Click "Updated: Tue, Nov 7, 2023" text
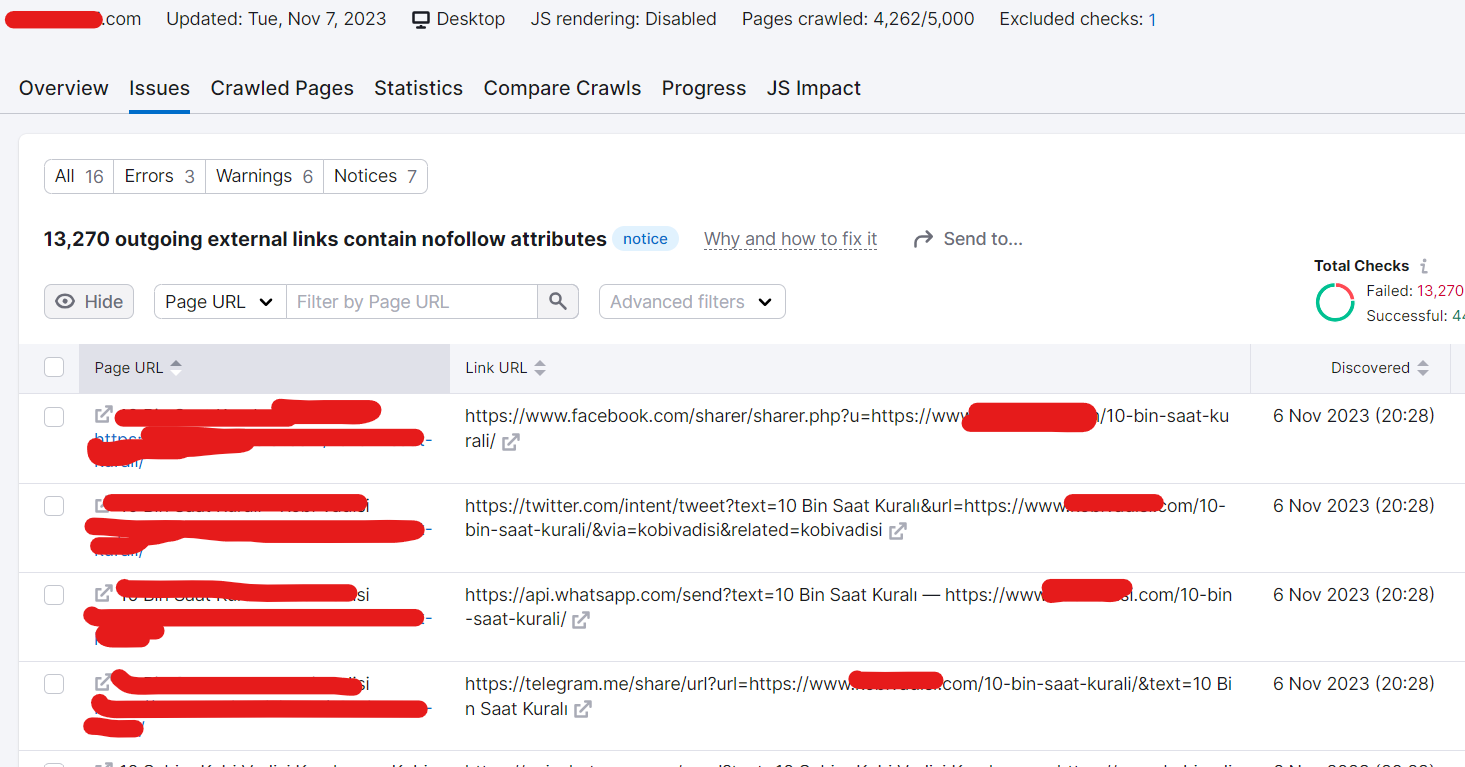The image size is (1465, 767). coord(276,19)
